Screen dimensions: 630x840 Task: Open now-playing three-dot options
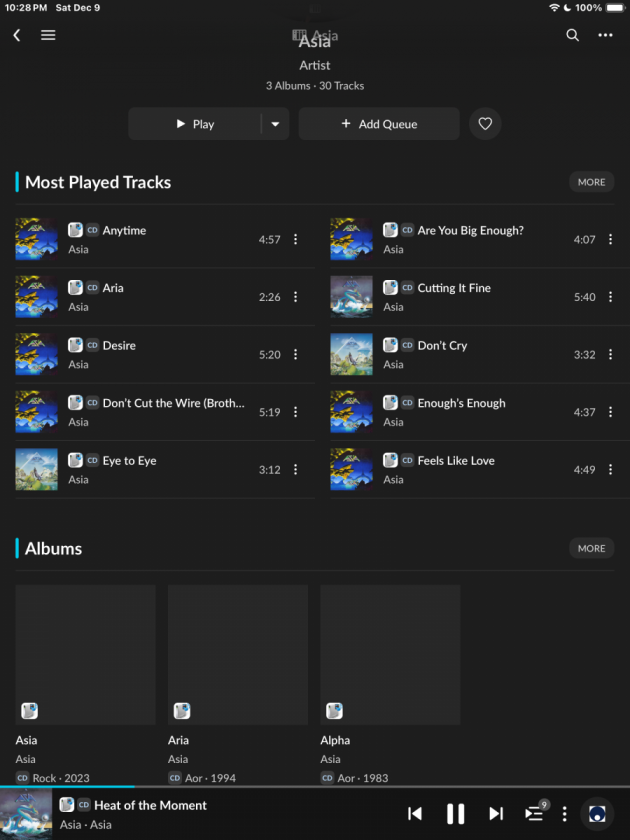(x=564, y=814)
